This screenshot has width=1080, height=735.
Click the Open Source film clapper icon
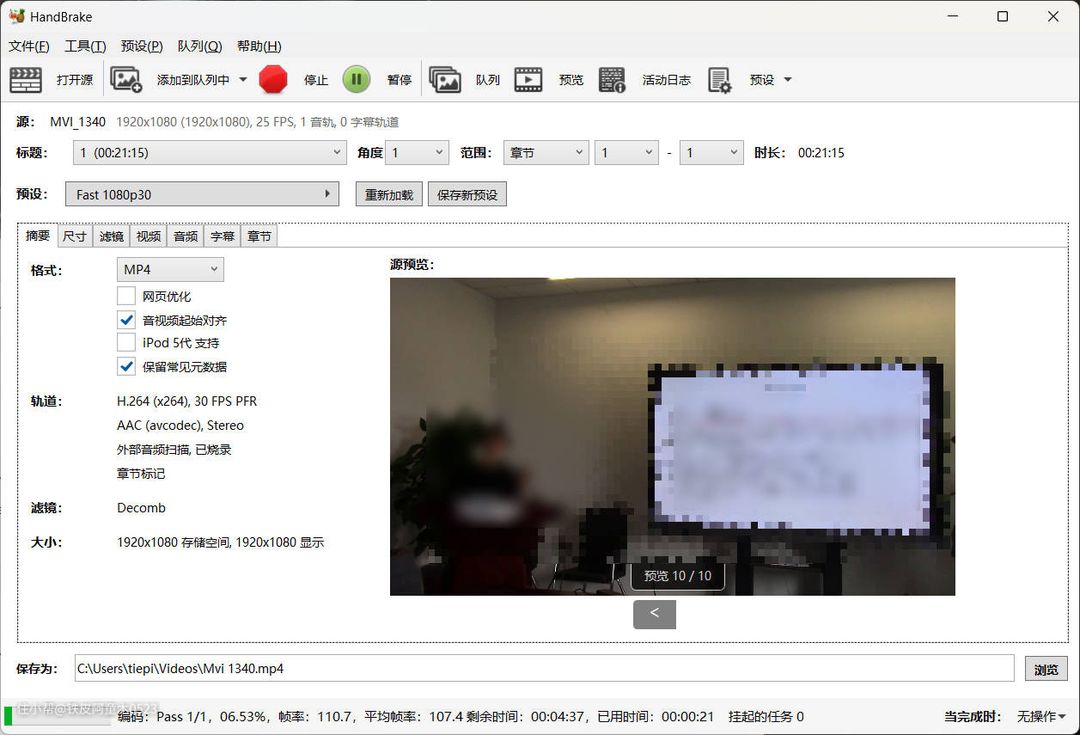pyautogui.click(x=25, y=80)
